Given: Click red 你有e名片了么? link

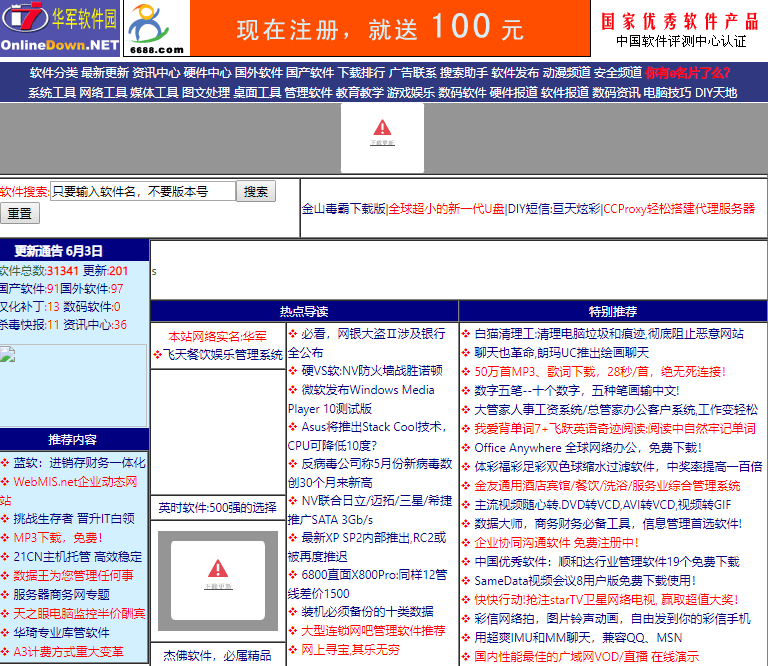Looking at the screenshot, I should pos(687,73).
